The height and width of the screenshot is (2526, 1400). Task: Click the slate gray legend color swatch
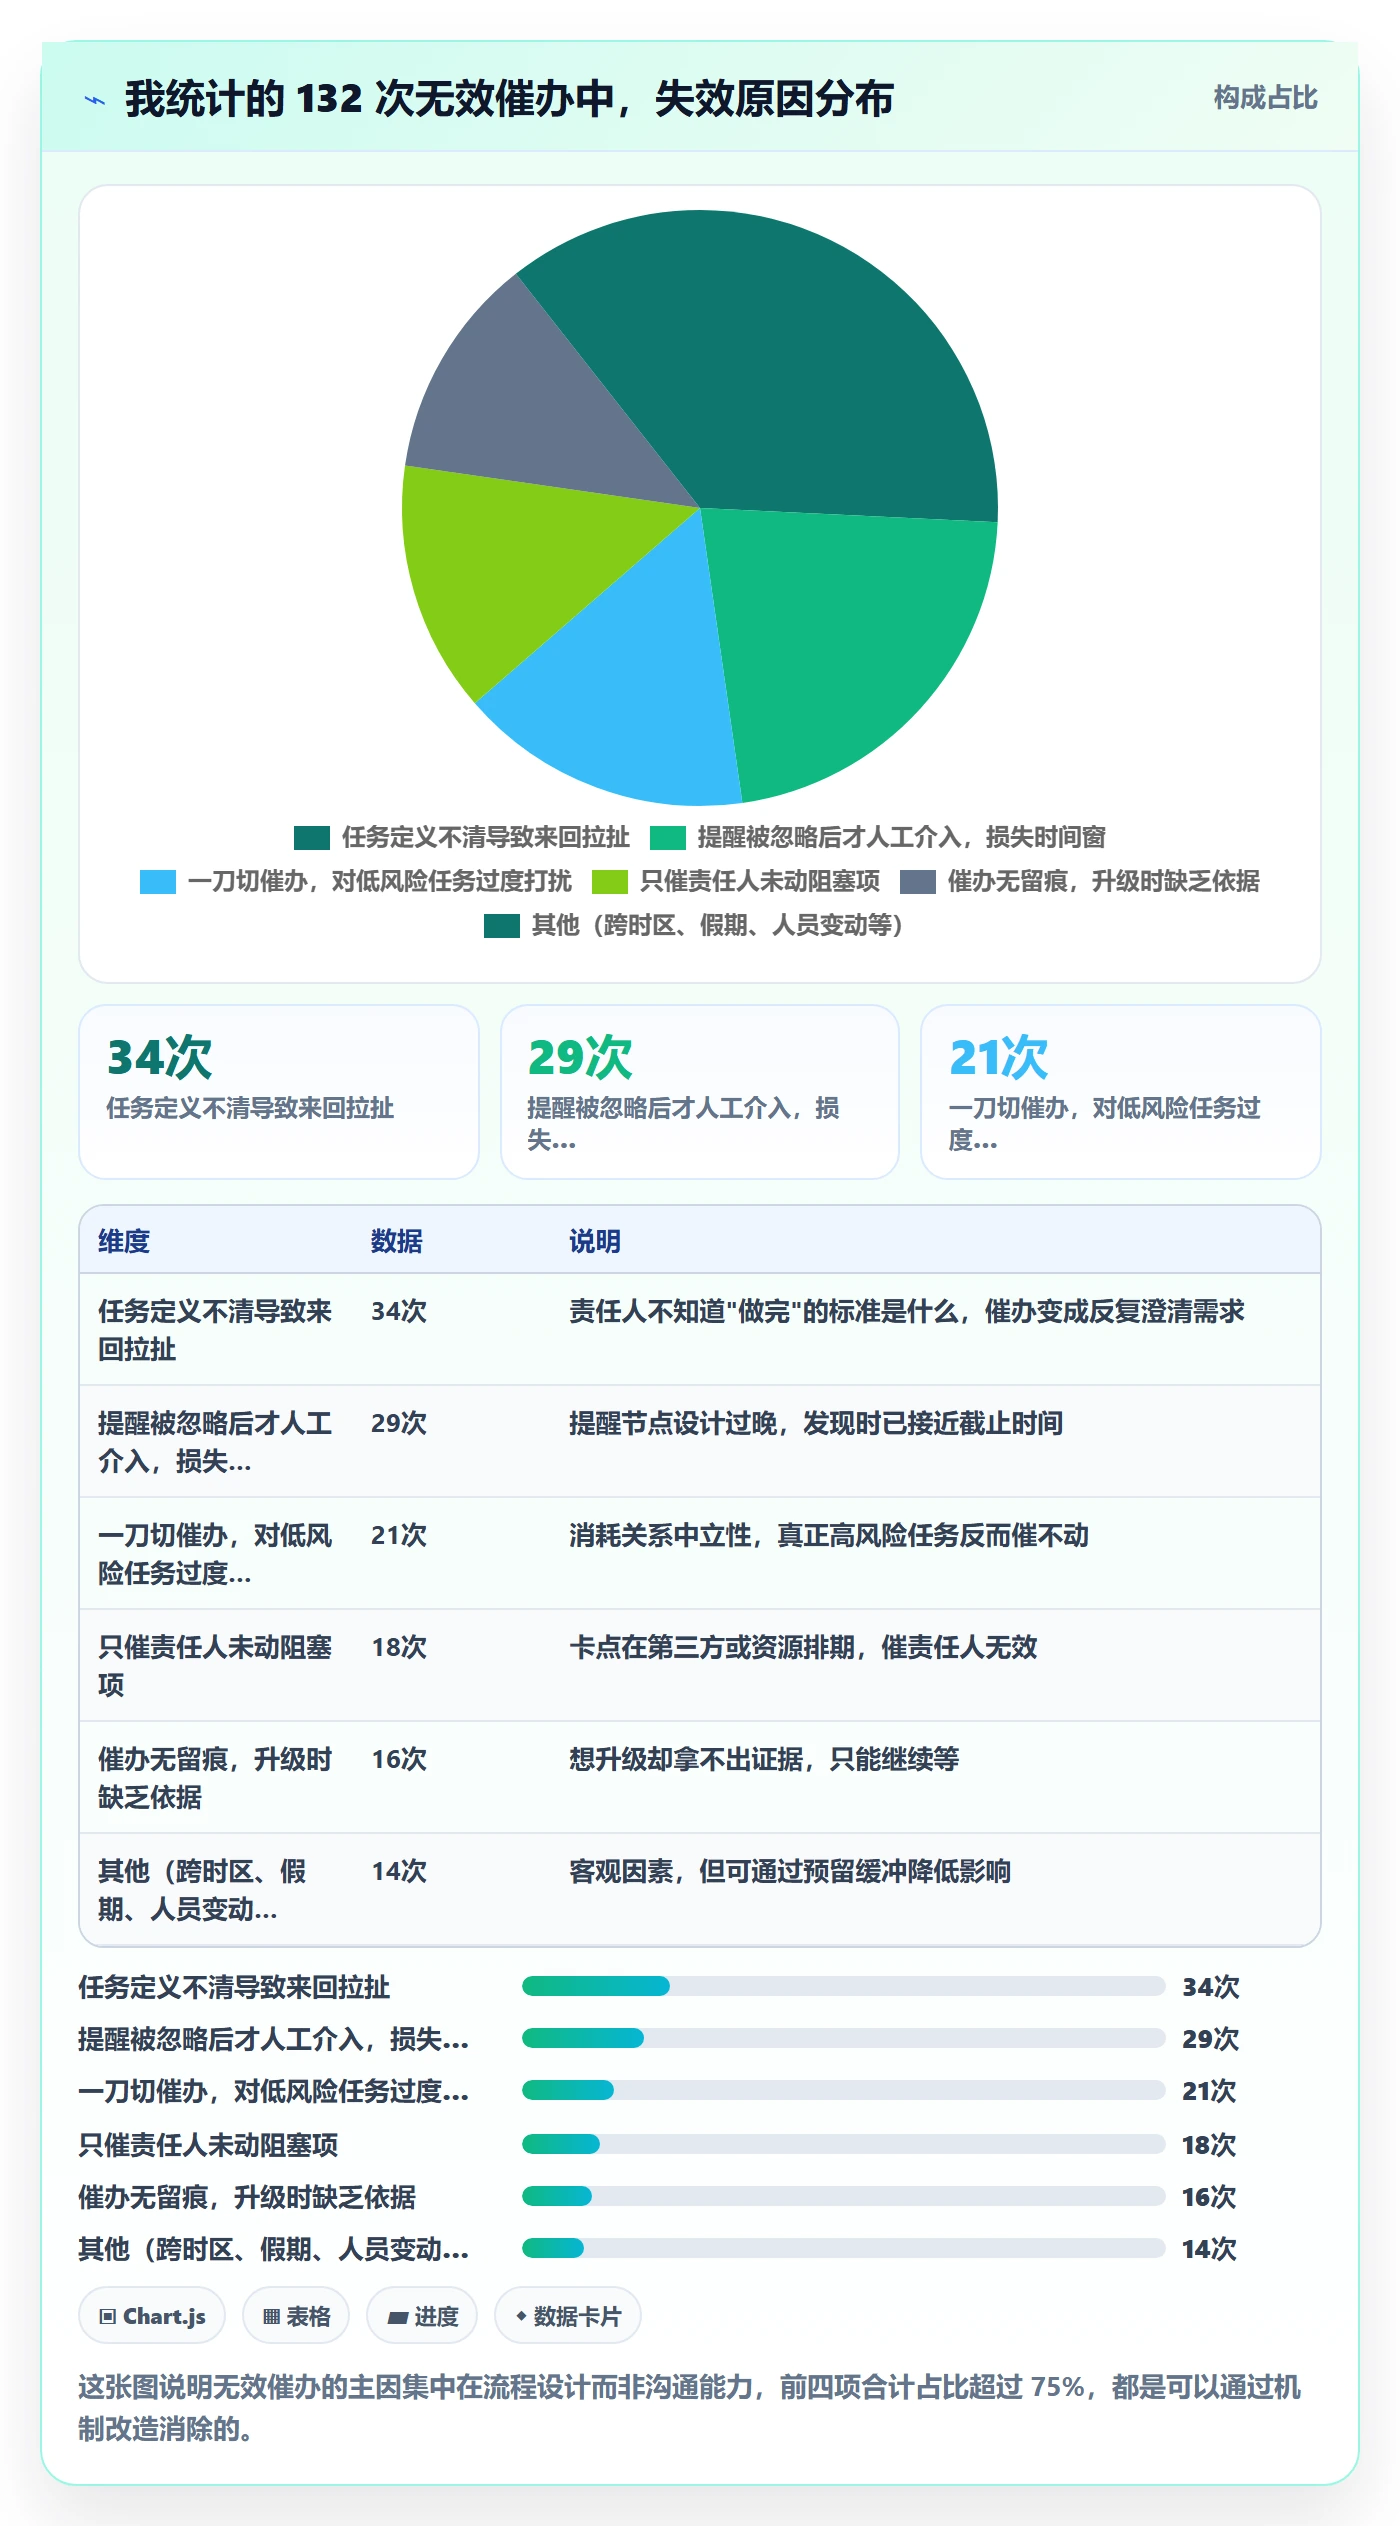pyautogui.click(x=918, y=882)
